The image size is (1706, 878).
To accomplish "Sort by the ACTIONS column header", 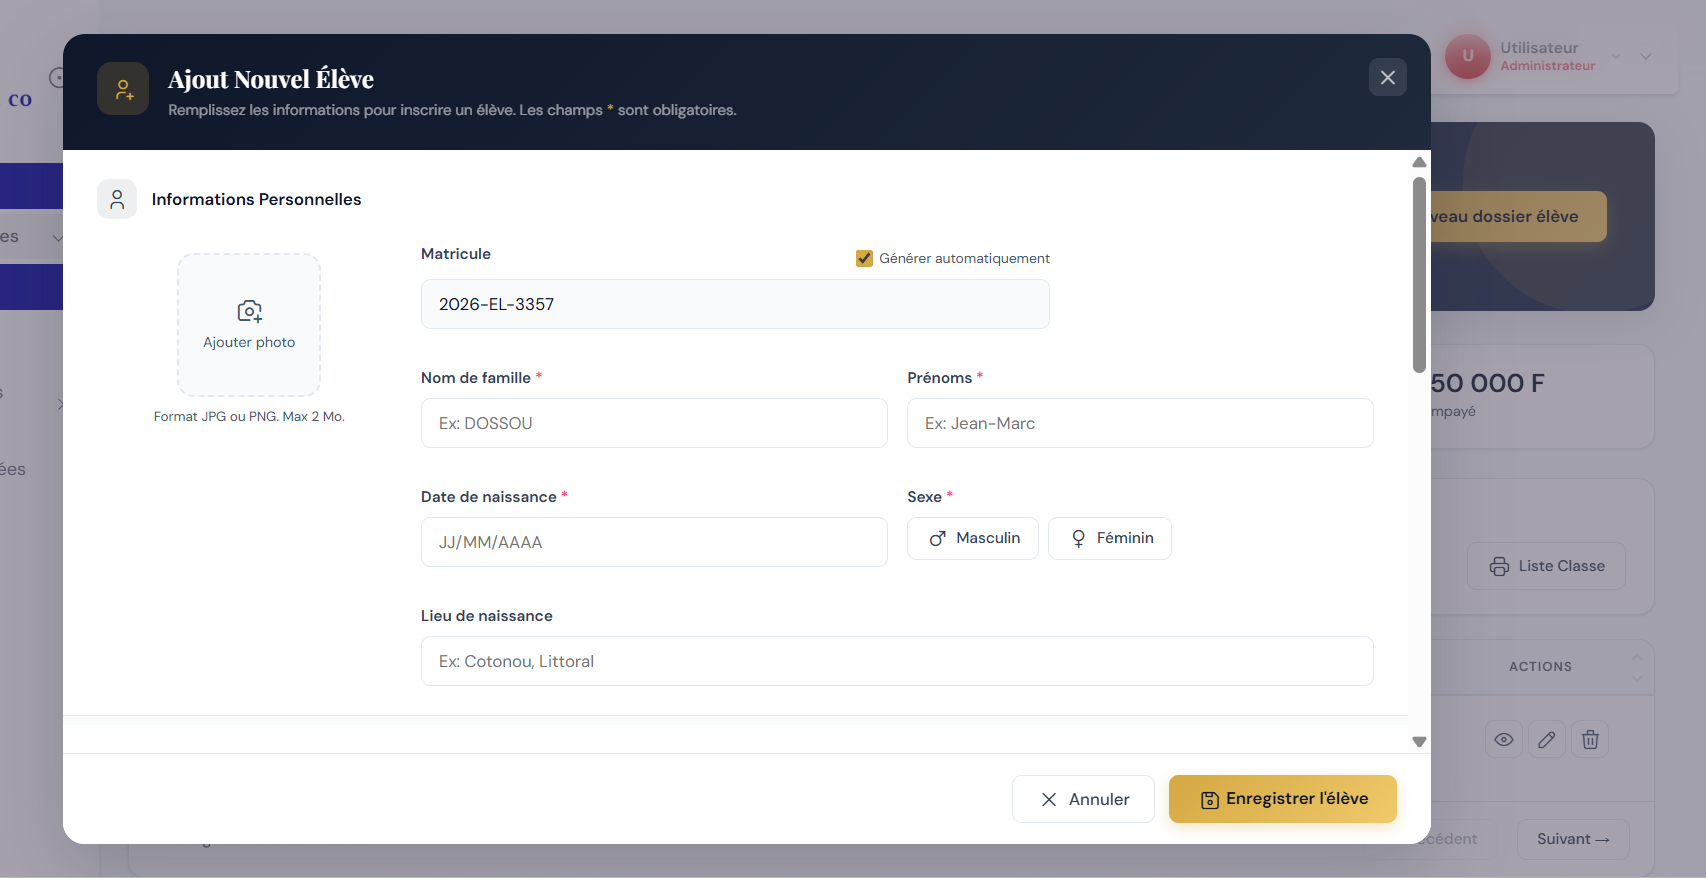I will [x=1540, y=666].
